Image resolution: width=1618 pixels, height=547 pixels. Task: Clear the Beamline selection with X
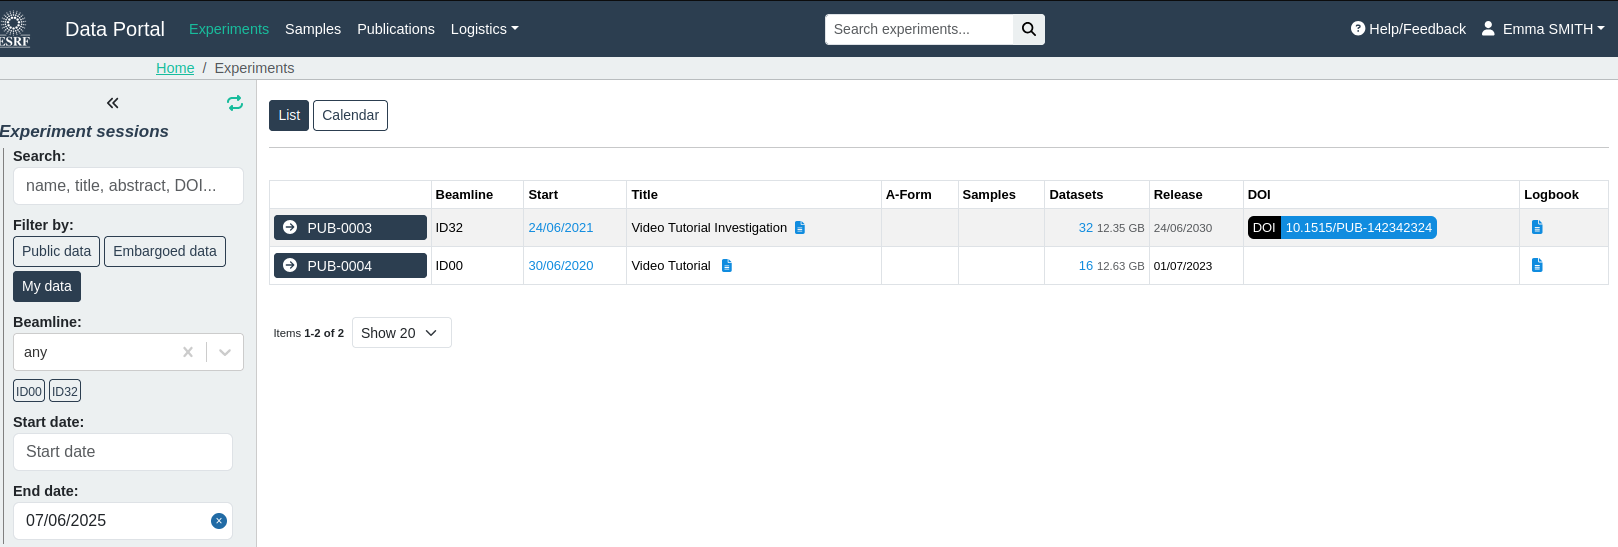(x=188, y=352)
